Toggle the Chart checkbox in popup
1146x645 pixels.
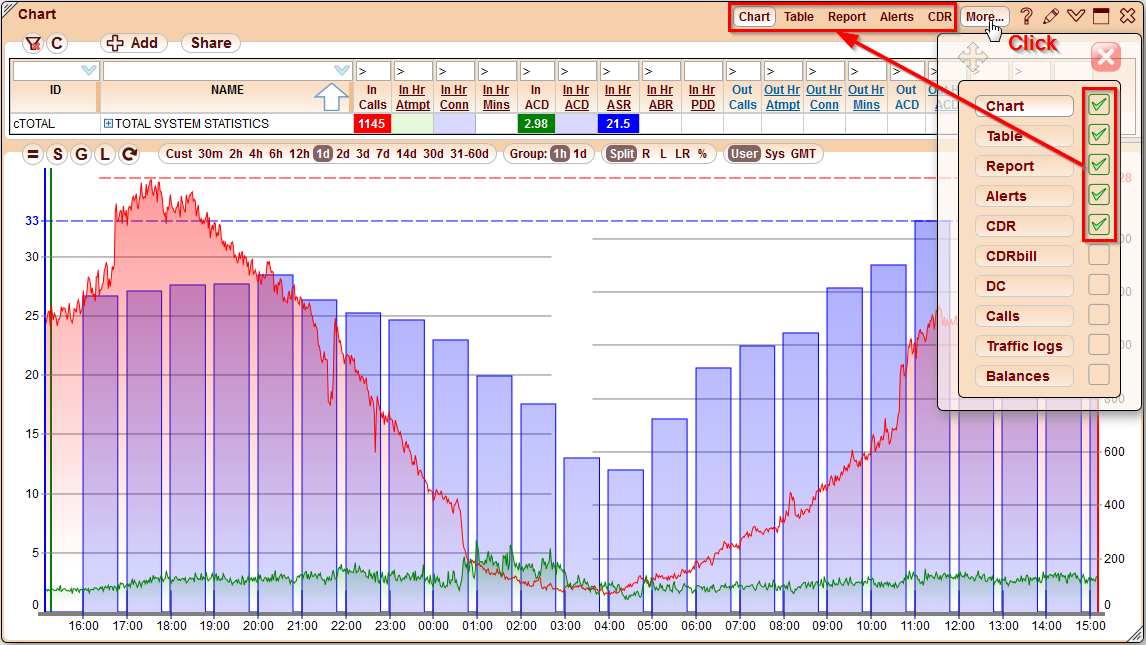[1098, 105]
